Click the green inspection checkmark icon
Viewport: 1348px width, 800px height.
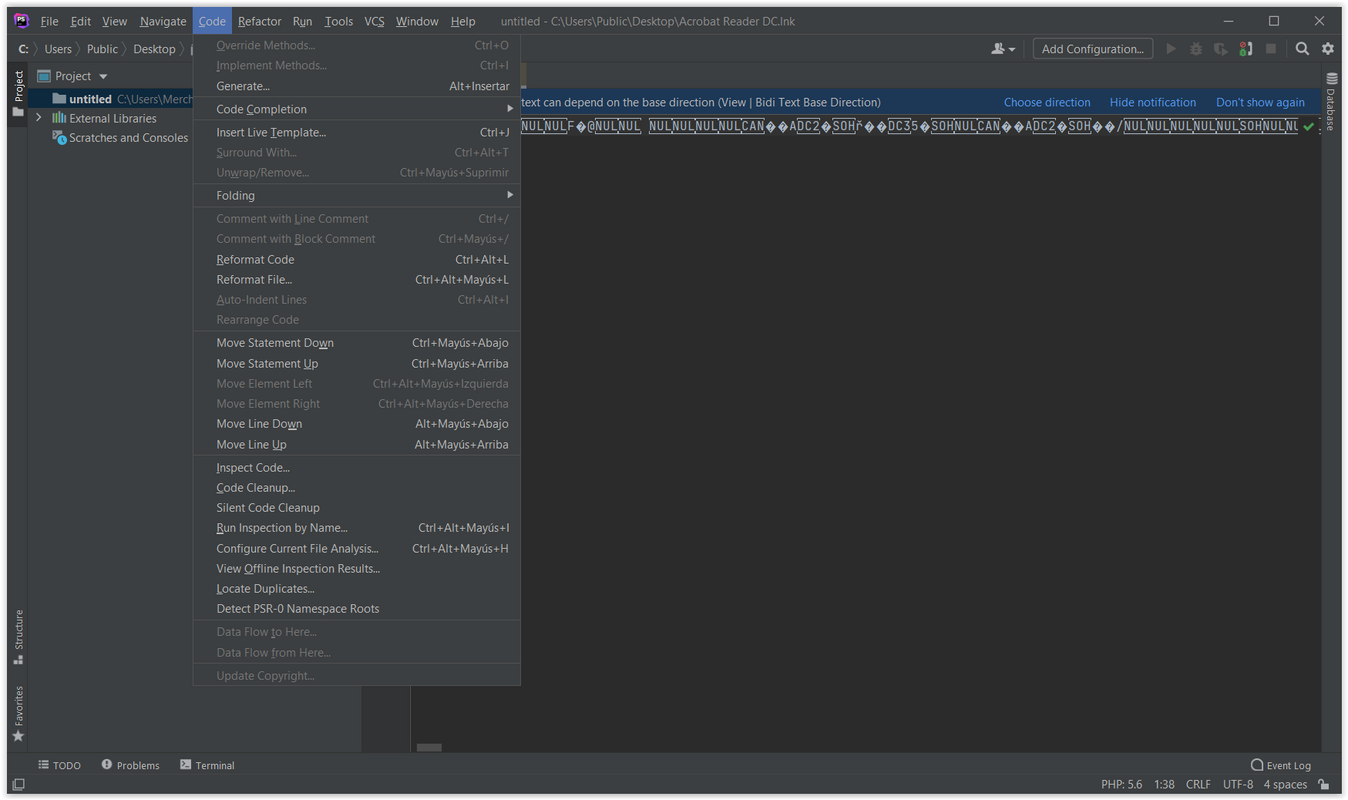point(1308,127)
